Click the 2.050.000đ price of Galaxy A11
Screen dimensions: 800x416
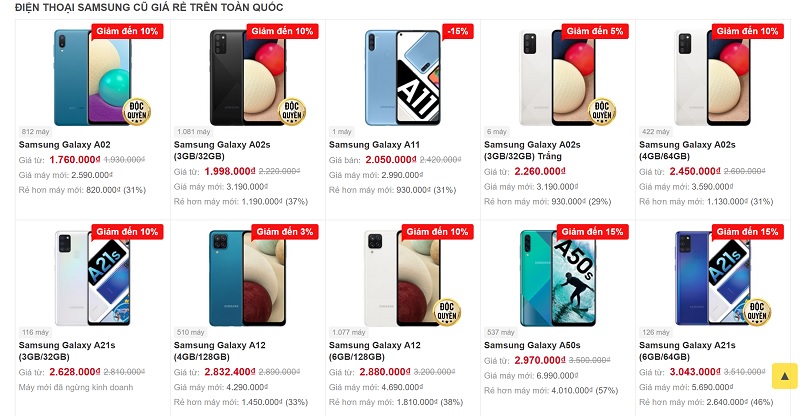tap(390, 160)
